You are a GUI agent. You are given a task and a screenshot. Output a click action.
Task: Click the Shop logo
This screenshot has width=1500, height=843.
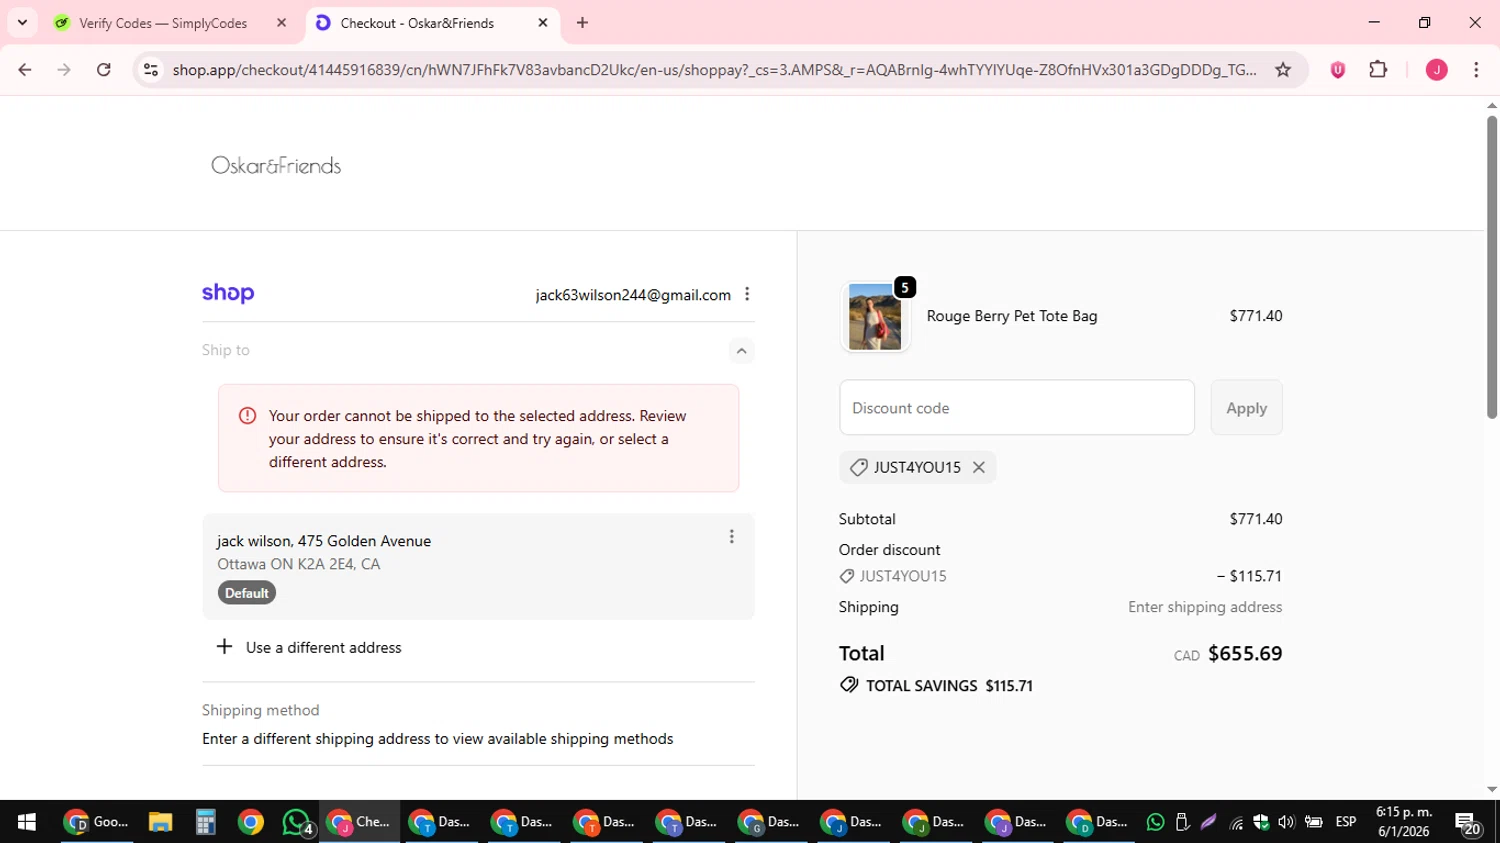[228, 293]
